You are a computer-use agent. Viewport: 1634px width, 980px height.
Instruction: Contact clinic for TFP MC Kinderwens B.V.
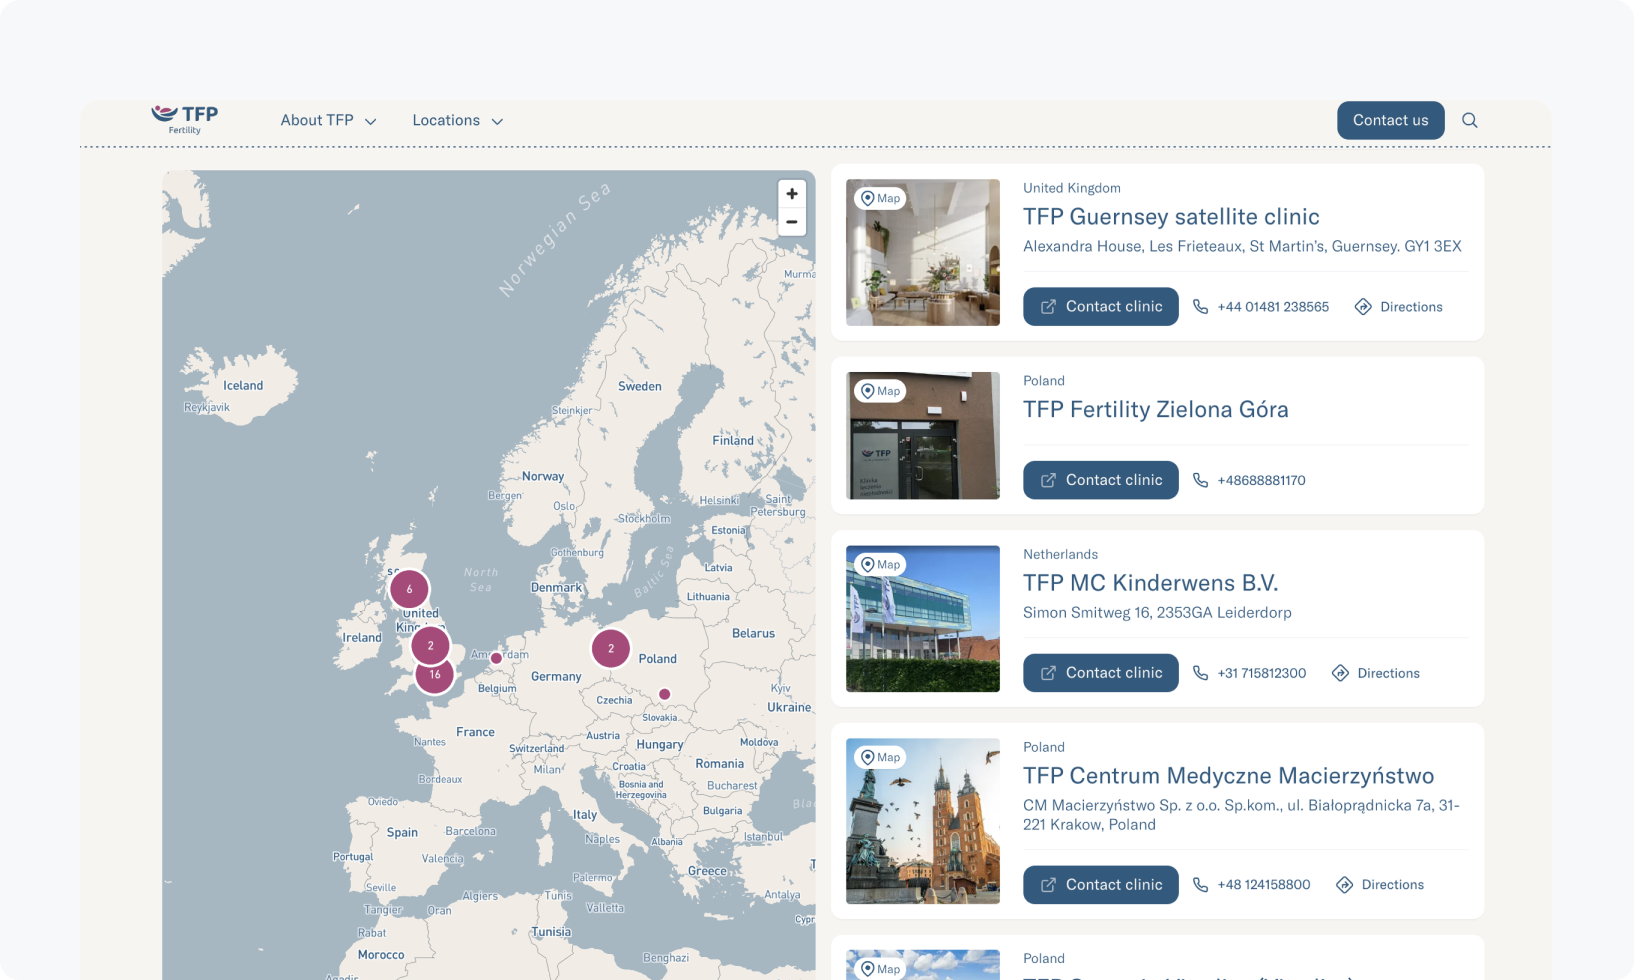1100,673
